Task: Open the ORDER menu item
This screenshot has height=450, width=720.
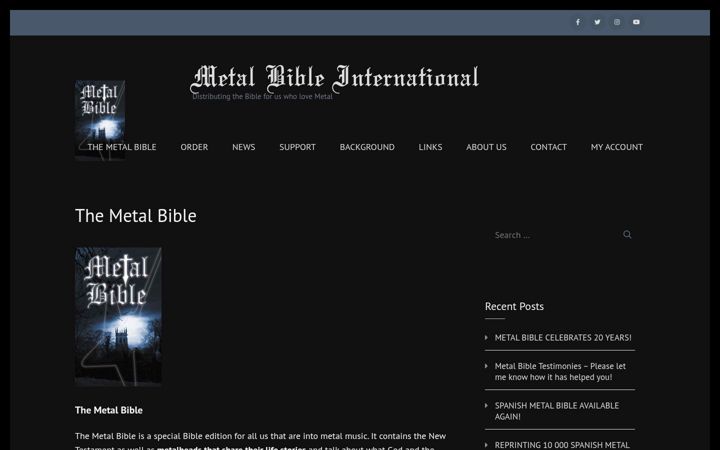Action: (194, 147)
